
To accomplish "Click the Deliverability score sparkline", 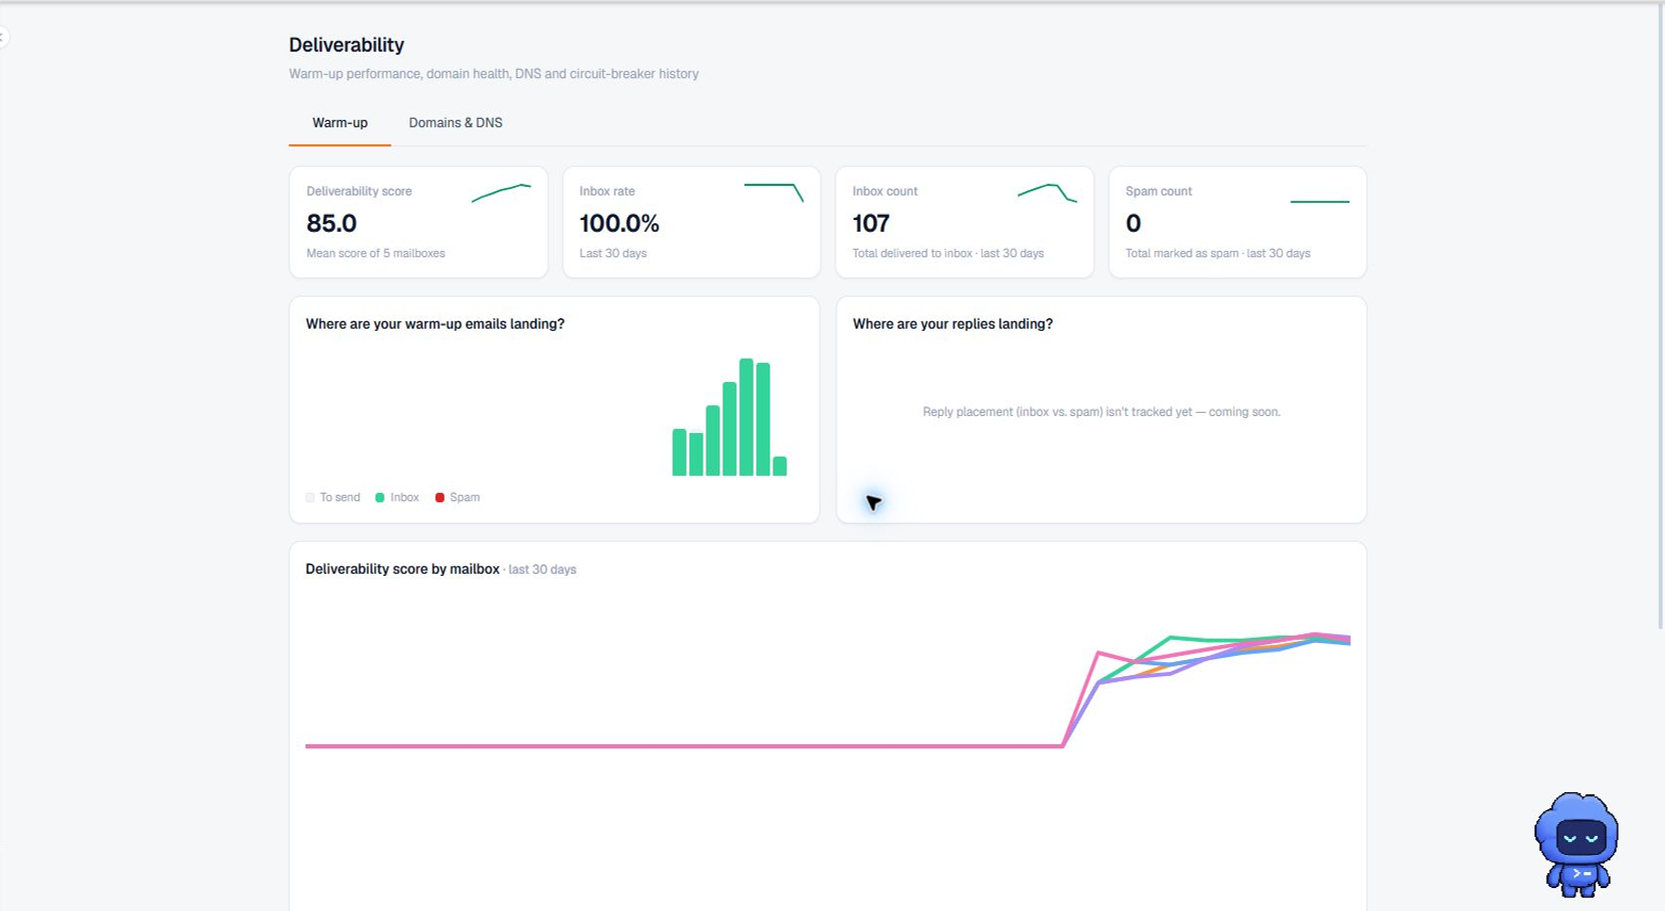I will [501, 193].
